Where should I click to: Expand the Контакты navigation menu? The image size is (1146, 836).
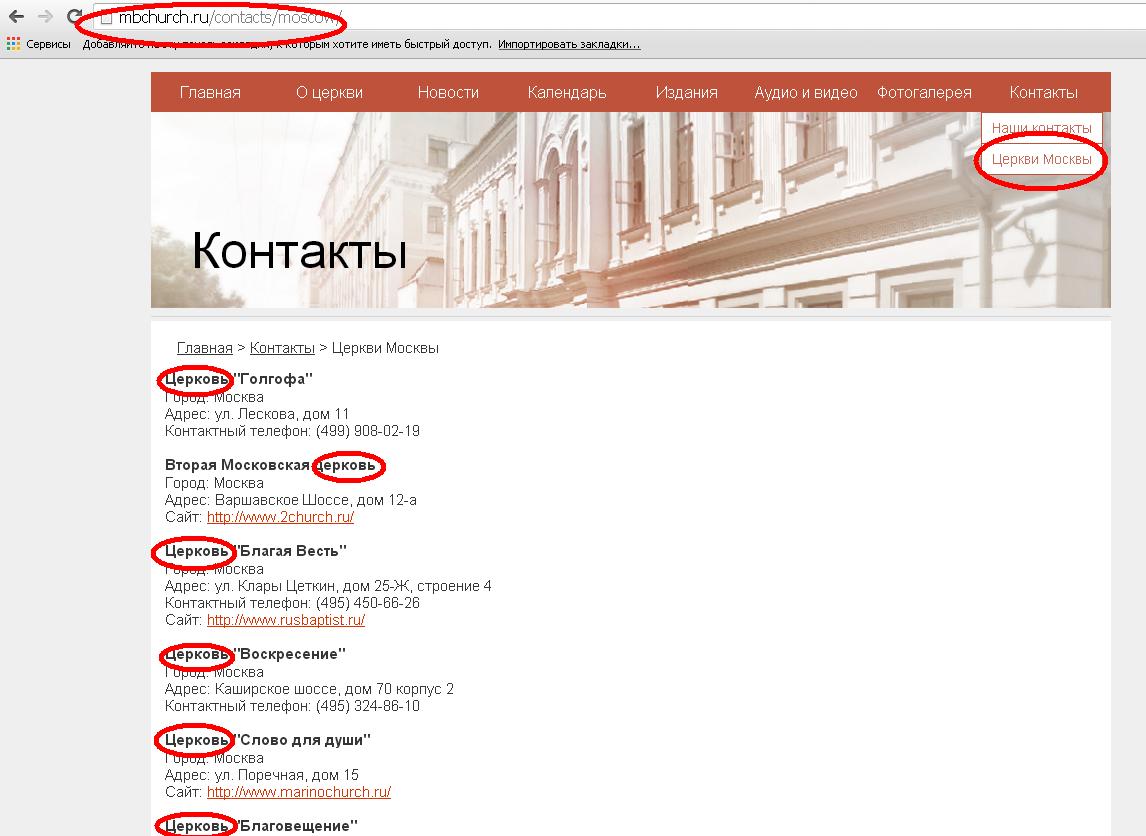click(x=1043, y=92)
